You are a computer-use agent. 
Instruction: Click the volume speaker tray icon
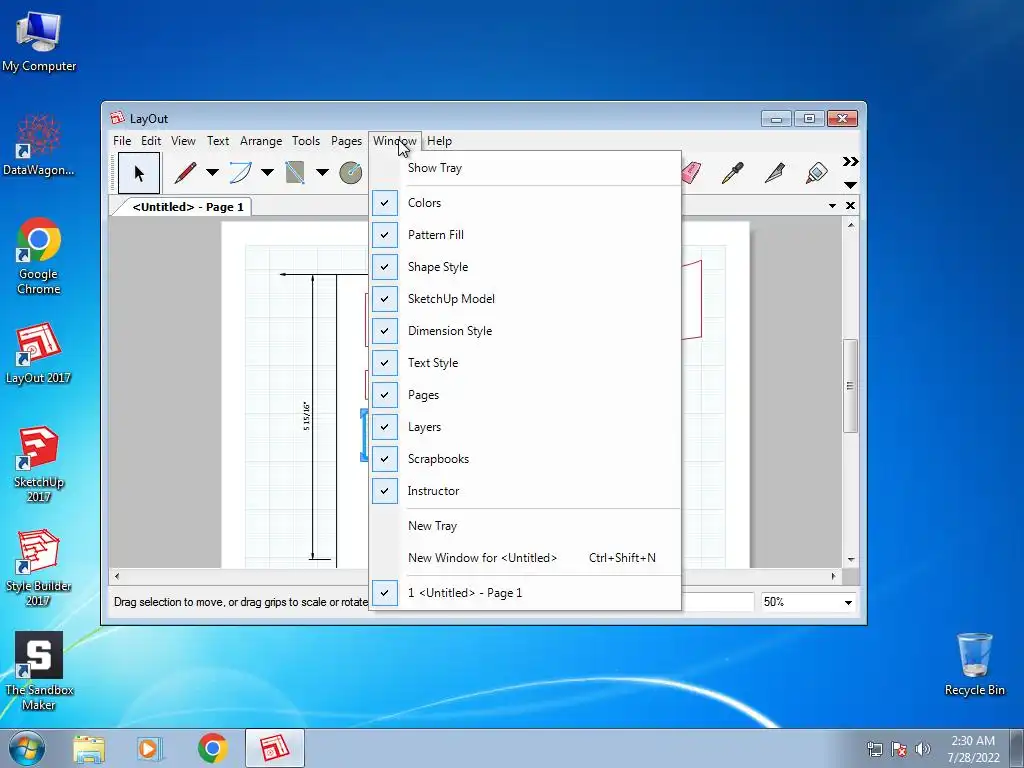pos(922,748)
